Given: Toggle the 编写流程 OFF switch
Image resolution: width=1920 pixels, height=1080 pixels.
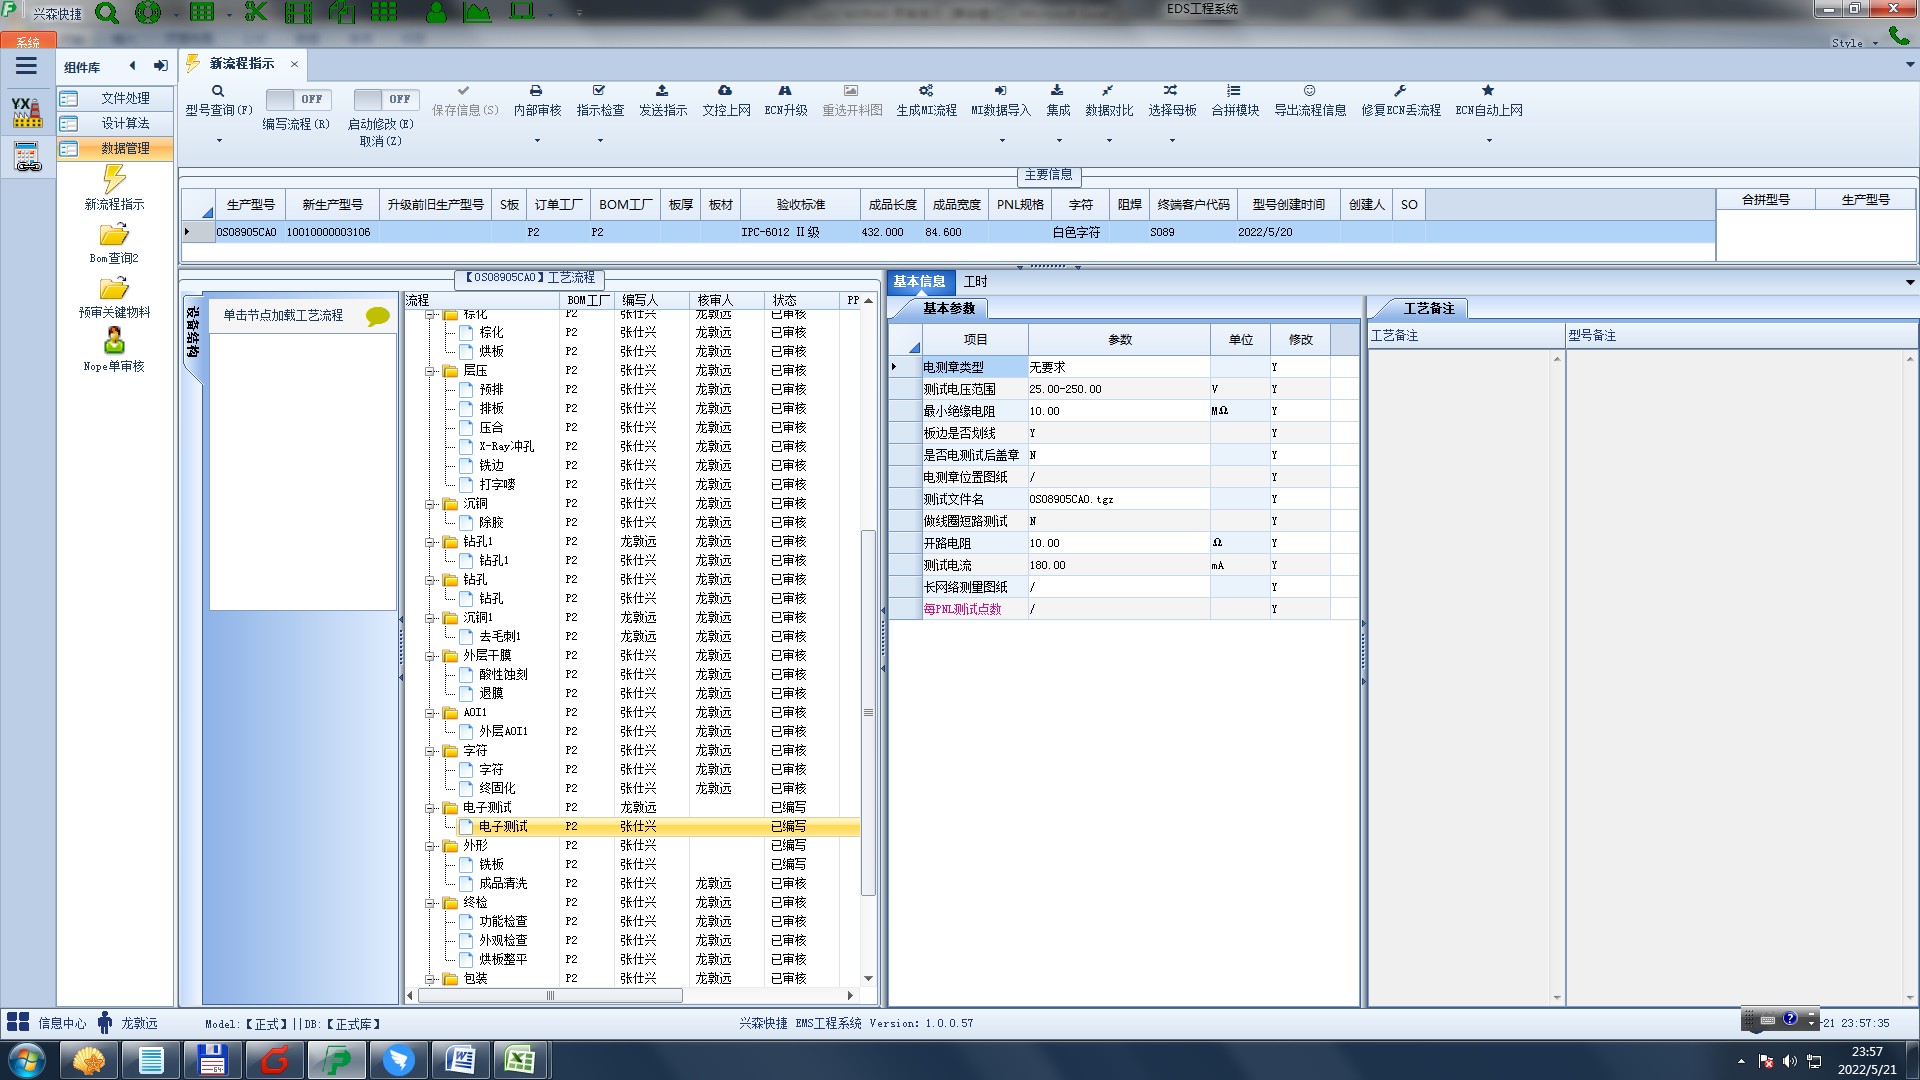Looking at the screenshot, I should click(297, 99).
